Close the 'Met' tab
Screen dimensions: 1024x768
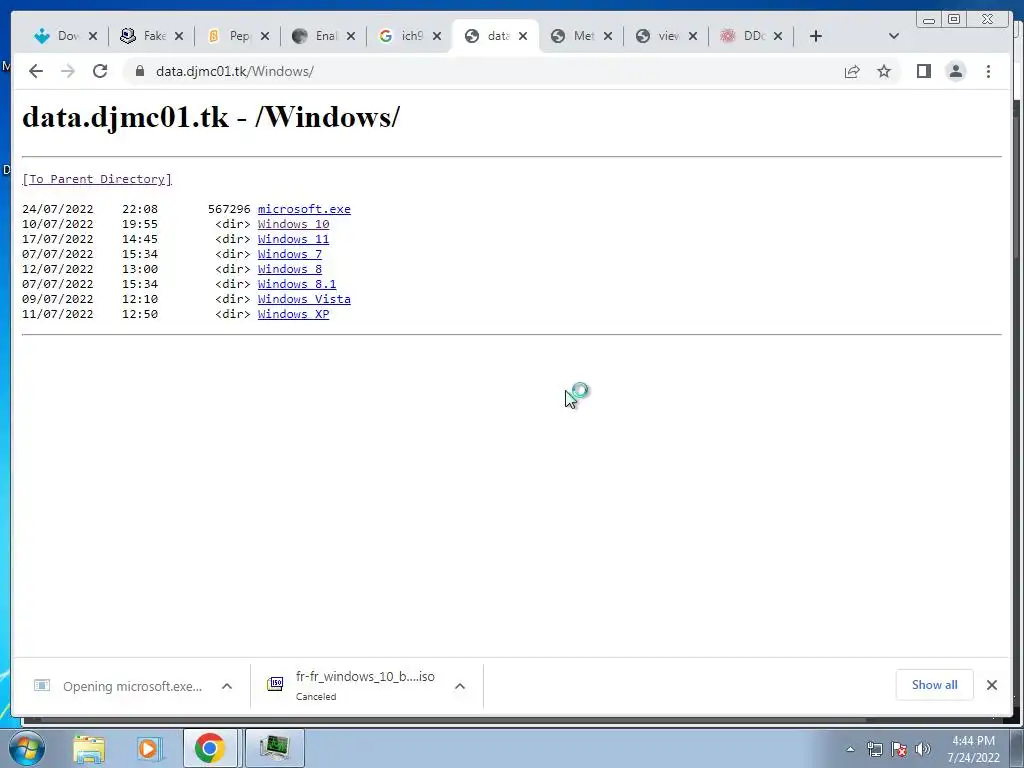[608, 36]
